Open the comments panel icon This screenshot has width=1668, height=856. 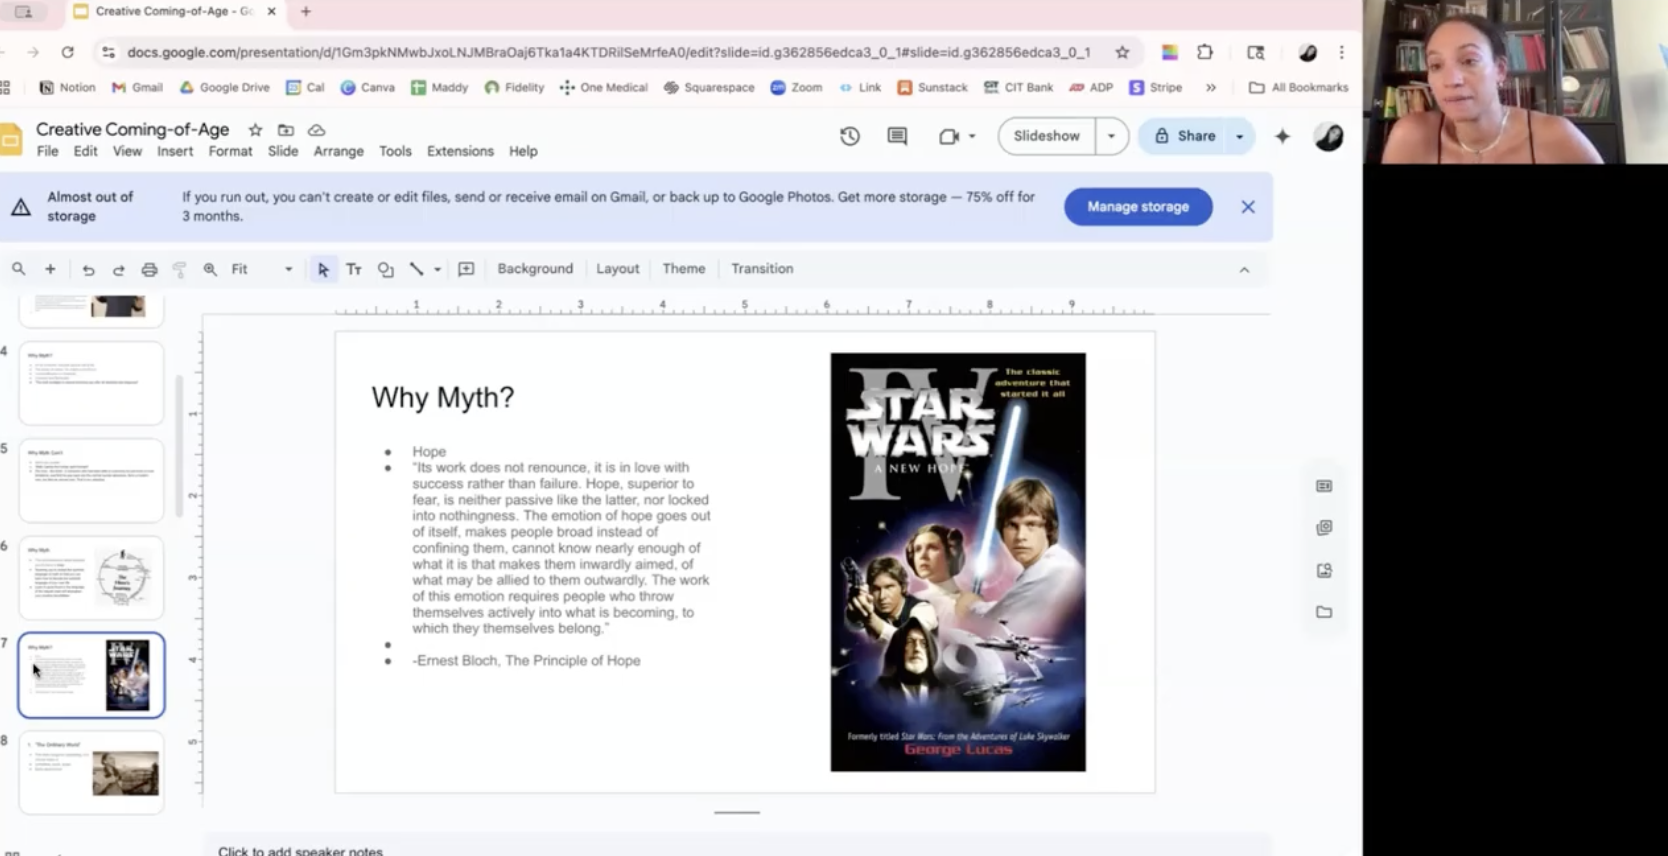click(897, 136)
